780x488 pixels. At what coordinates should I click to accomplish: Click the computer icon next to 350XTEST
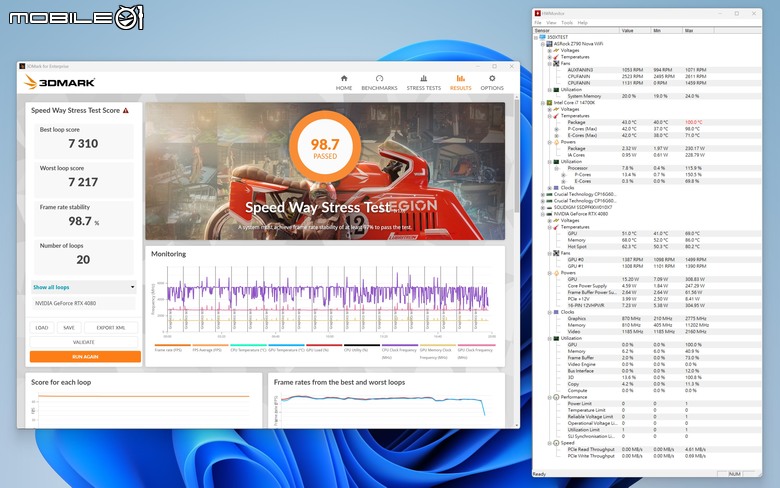[543, 37]
